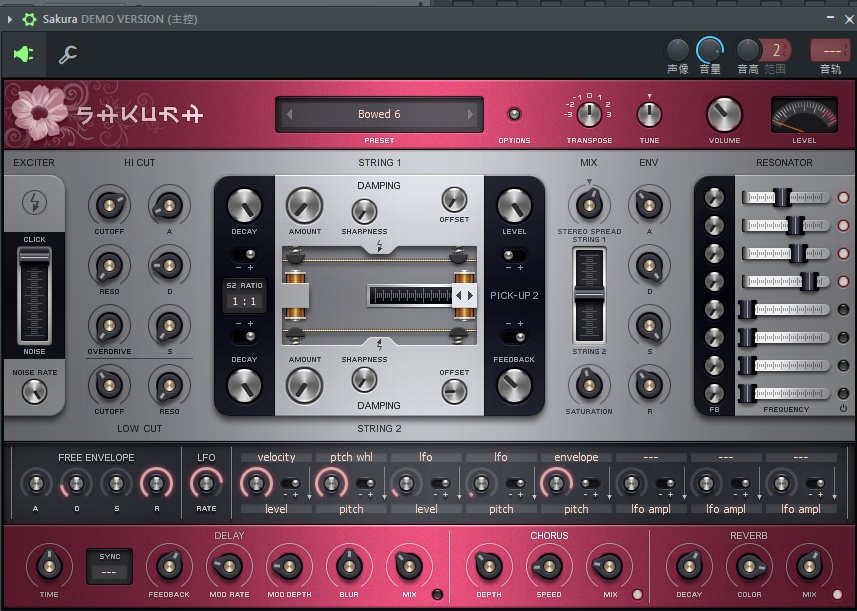The height and width of the screenshot is (611, 857).
Task: Click the plus to increase the S2 RATIO
Action: point(252,266)
